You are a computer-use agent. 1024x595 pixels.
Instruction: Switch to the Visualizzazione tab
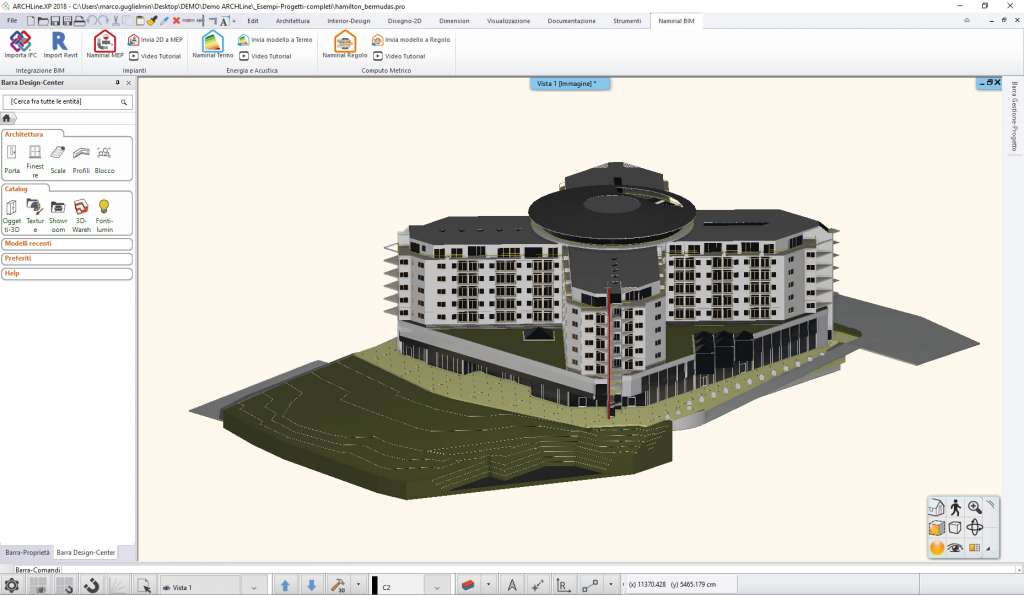point(508,21)
